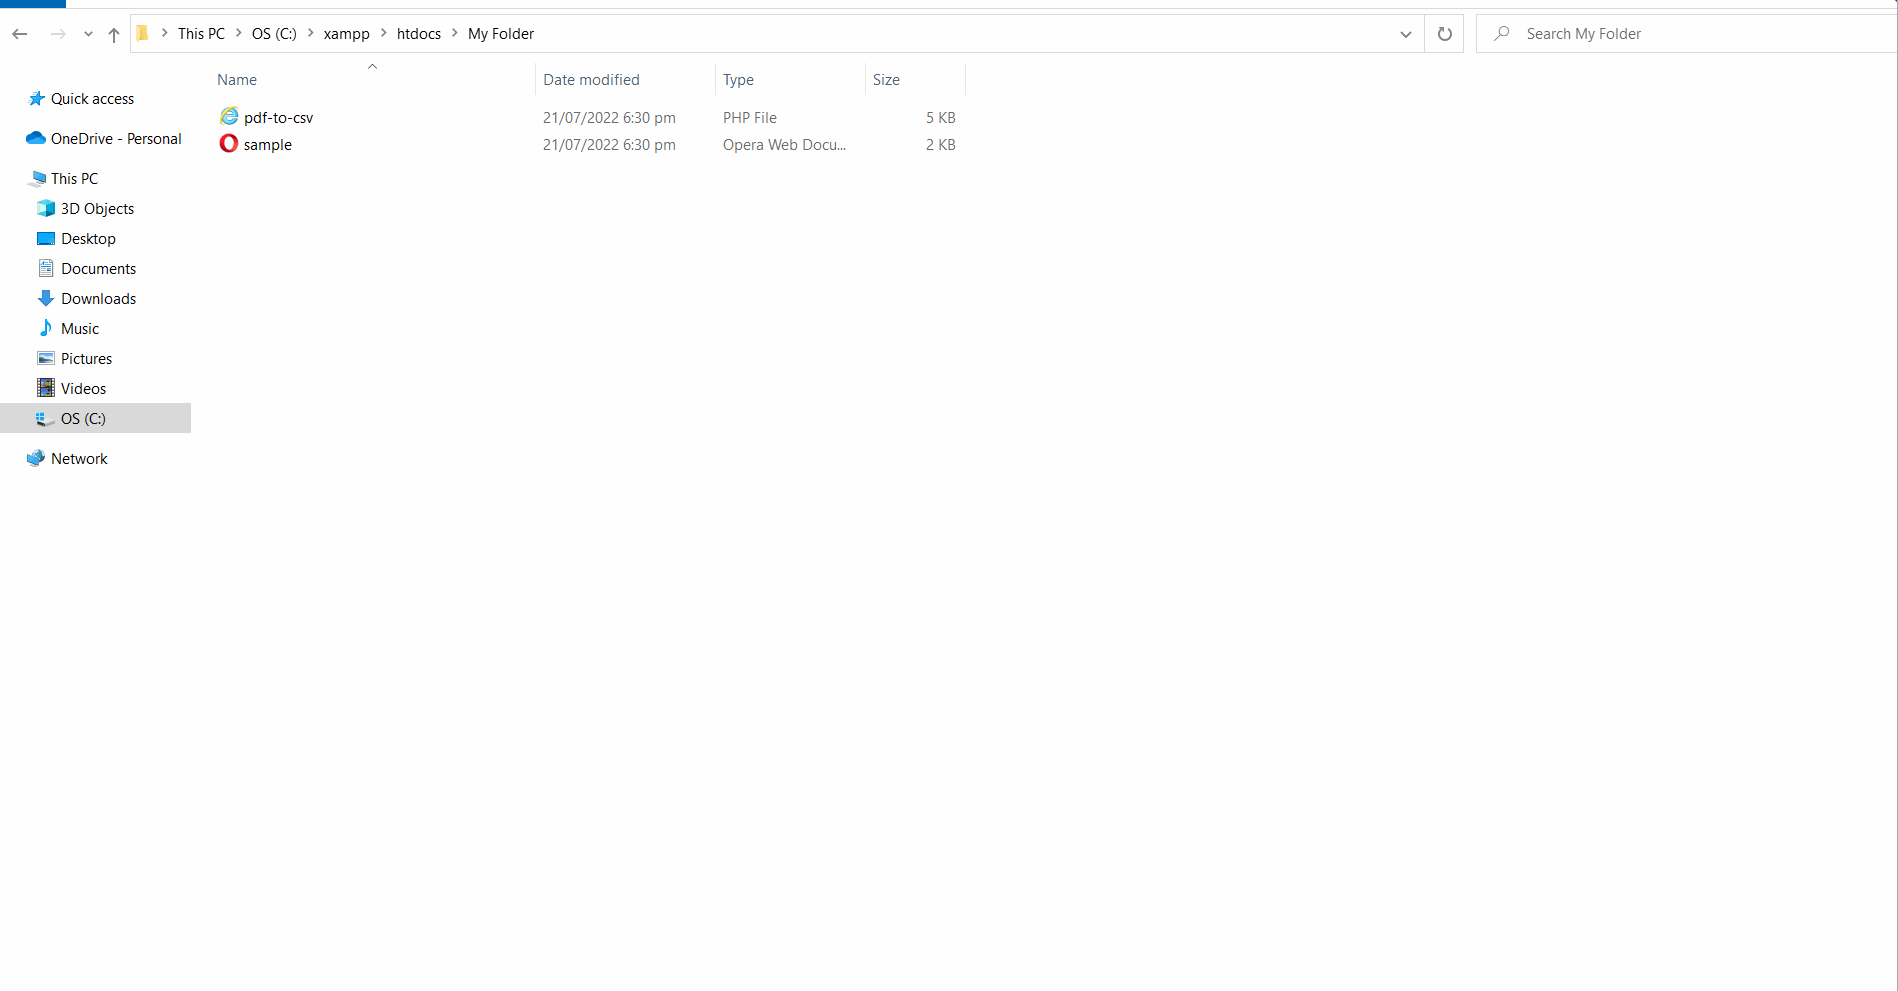Navigate to OS (C:) breadcrumb
The image size is (1898, 991).
pyautogui.click(x=274, y=34)
